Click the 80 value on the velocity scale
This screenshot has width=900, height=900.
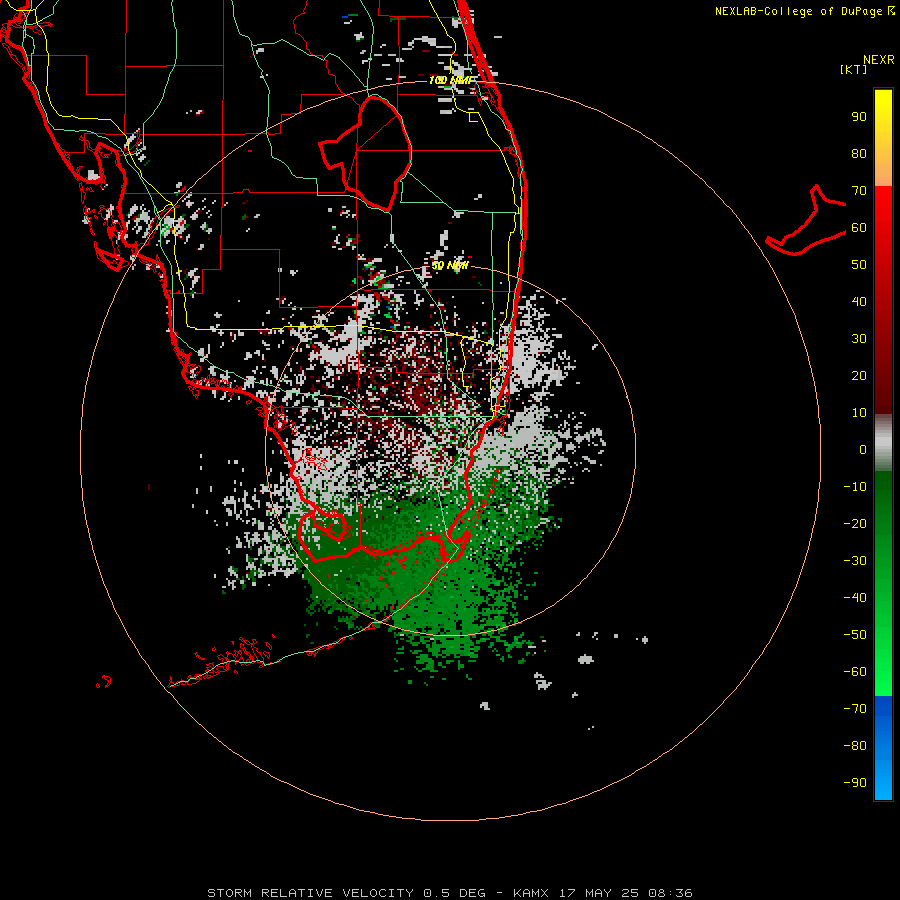click(859, 154)
